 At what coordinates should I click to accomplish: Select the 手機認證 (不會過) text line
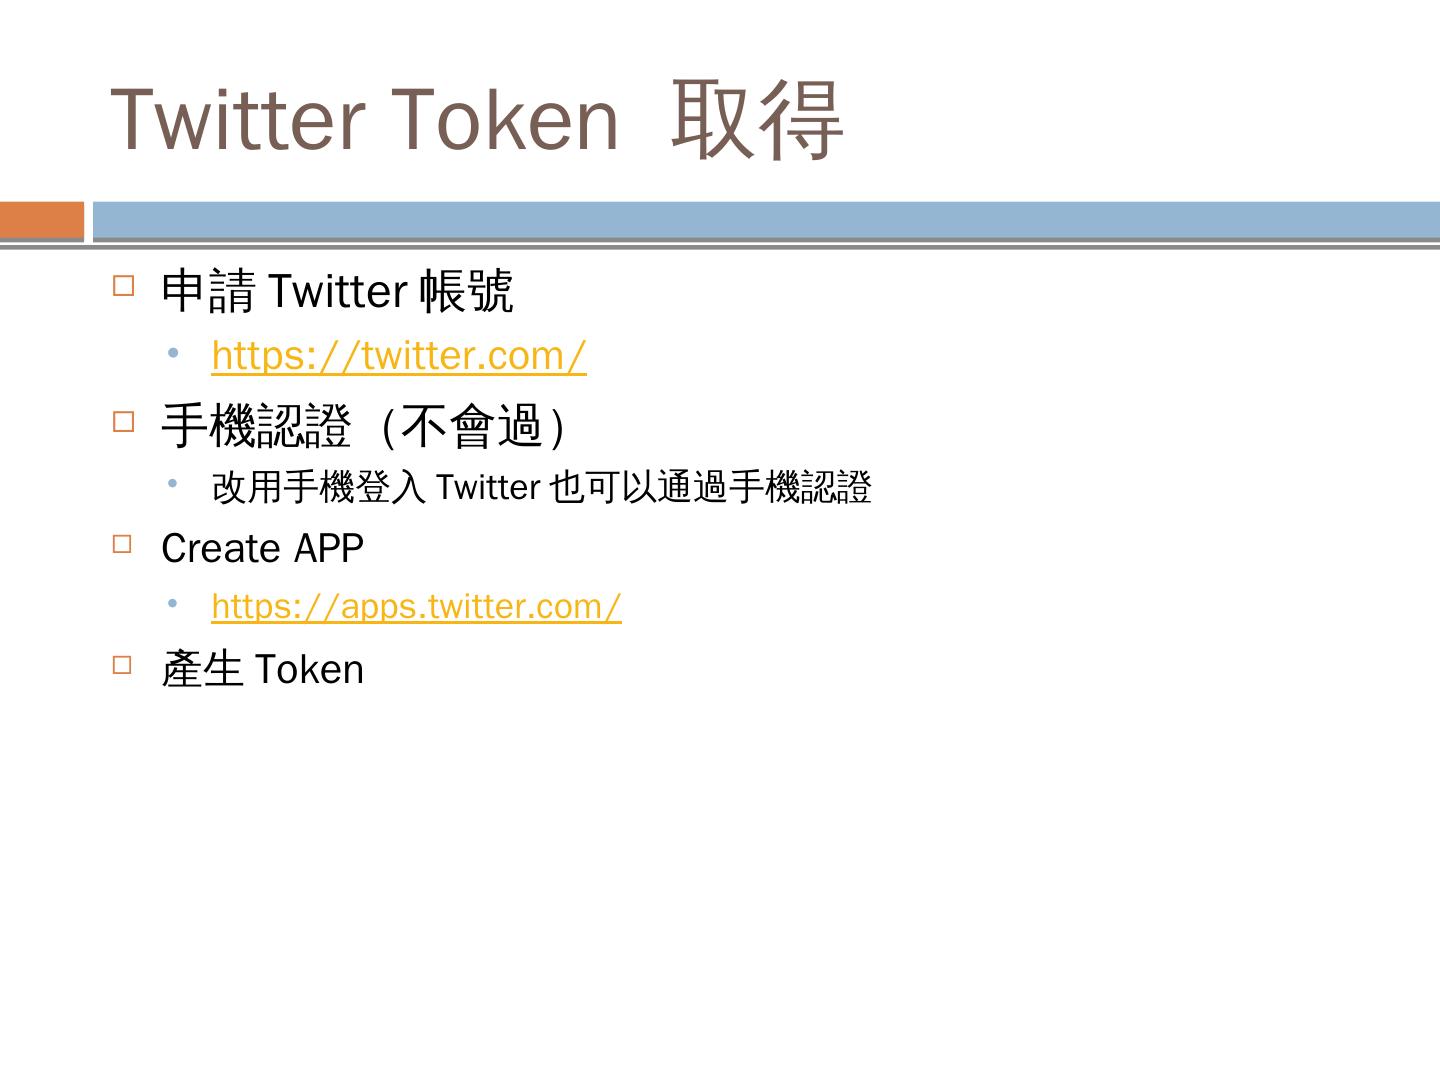coord(364,426)
